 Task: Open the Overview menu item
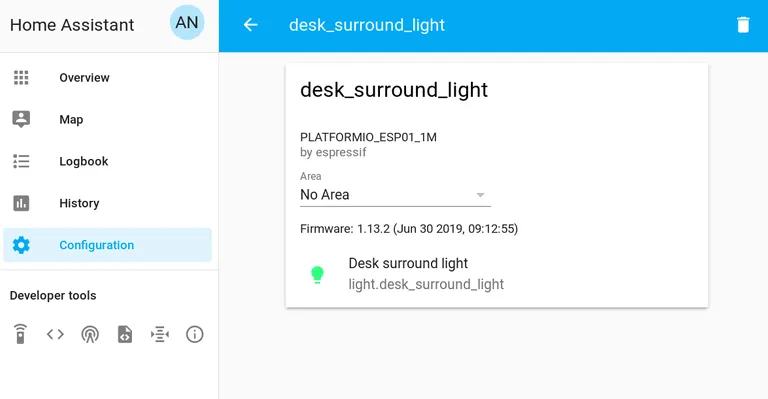tap(107, 77)
